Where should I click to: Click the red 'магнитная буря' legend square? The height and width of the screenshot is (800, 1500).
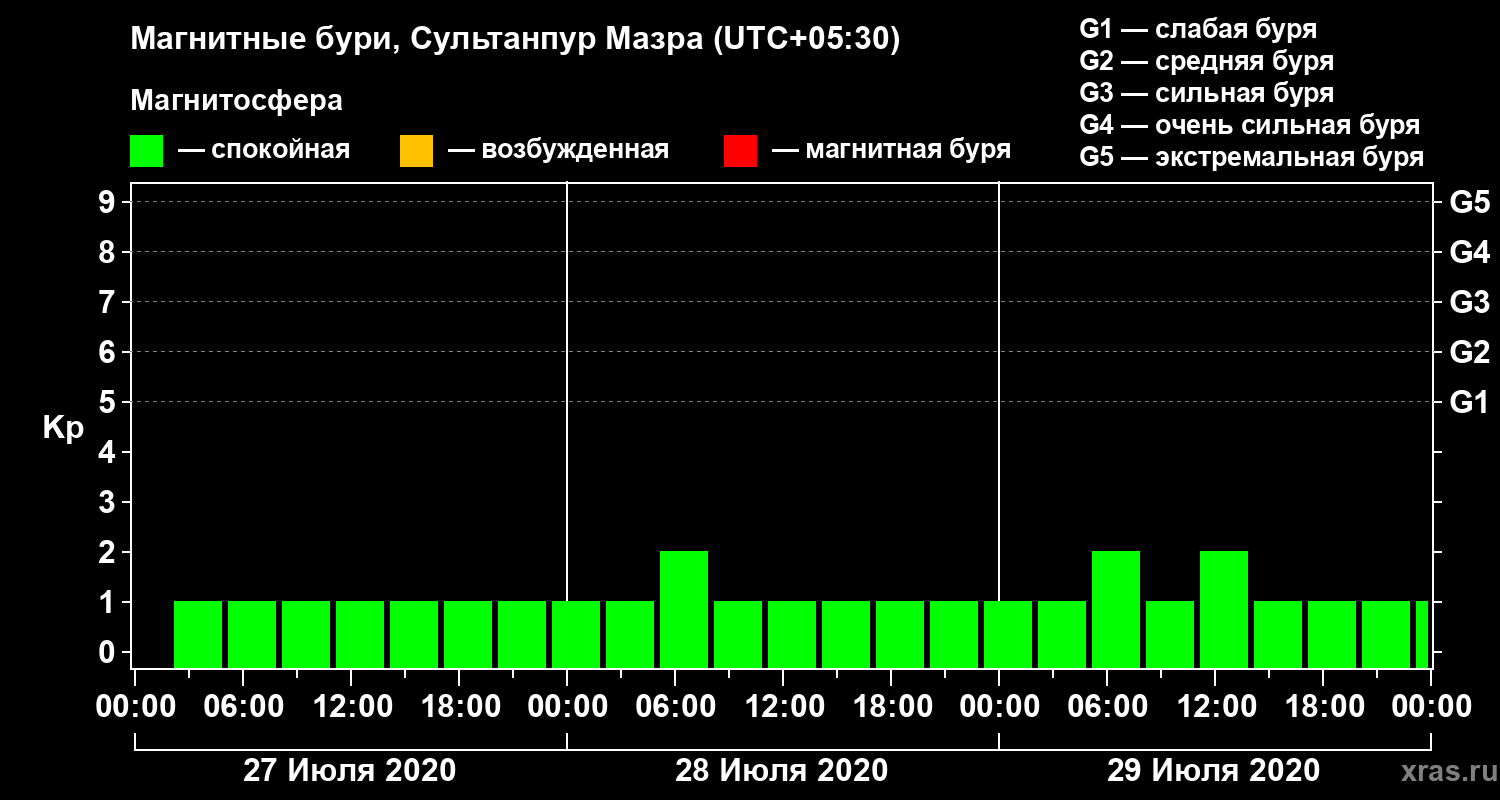pos(740,151)
